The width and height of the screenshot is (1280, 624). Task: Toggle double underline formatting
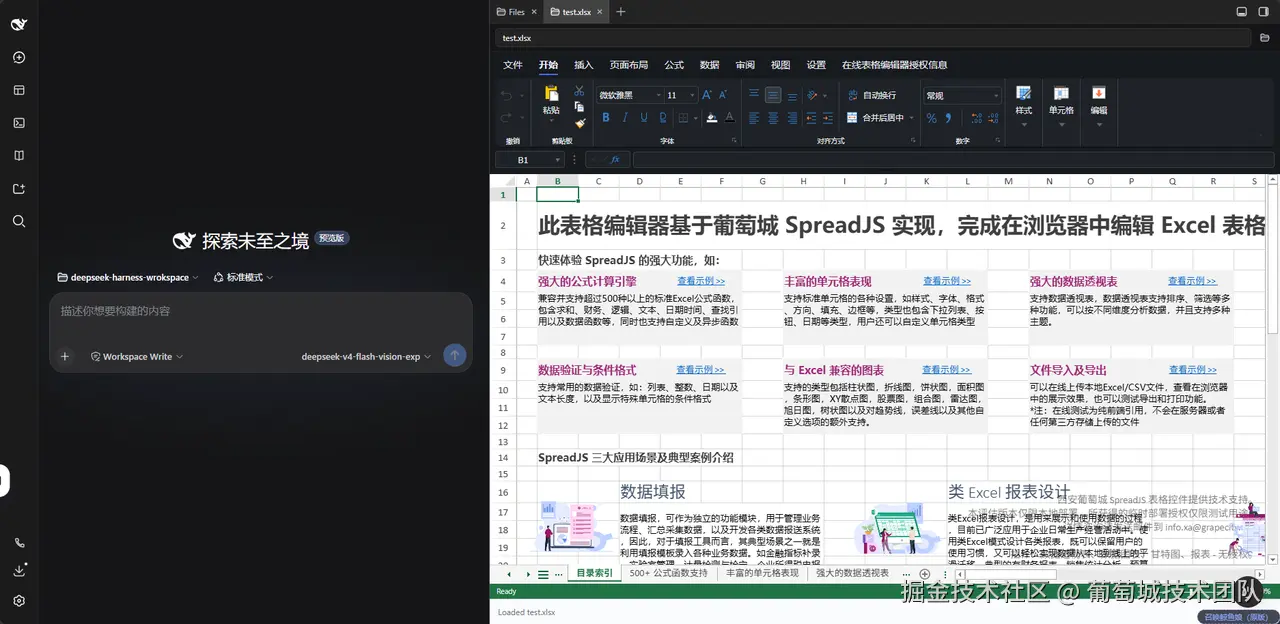(663, 117)
